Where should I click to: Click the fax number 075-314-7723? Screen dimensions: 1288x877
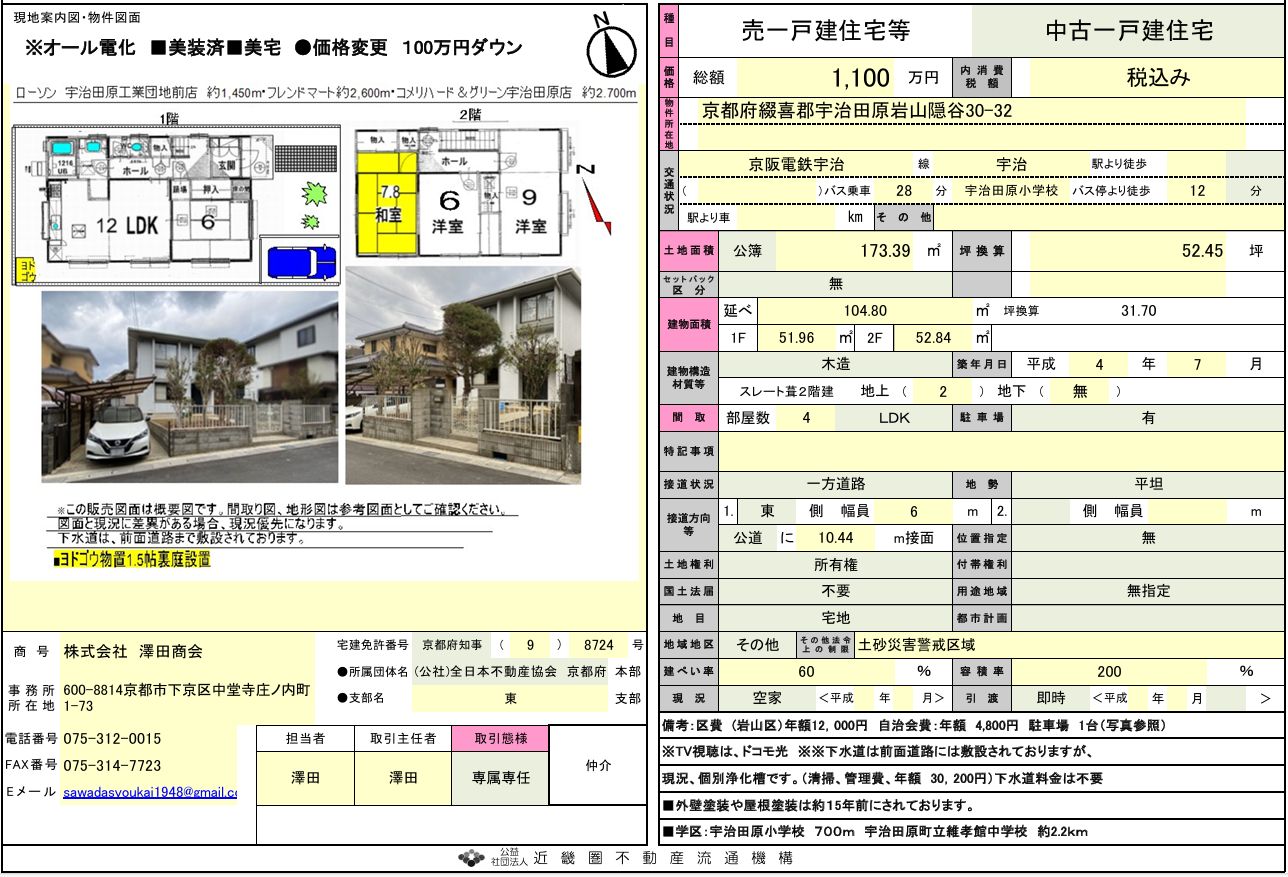tap(112, 765)
